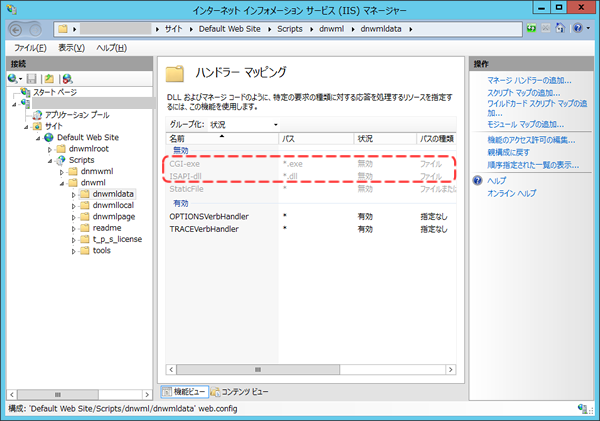Screen dimensions: 600x421
Task: Sort by the パス column header
Action: (x=316, y=139)
